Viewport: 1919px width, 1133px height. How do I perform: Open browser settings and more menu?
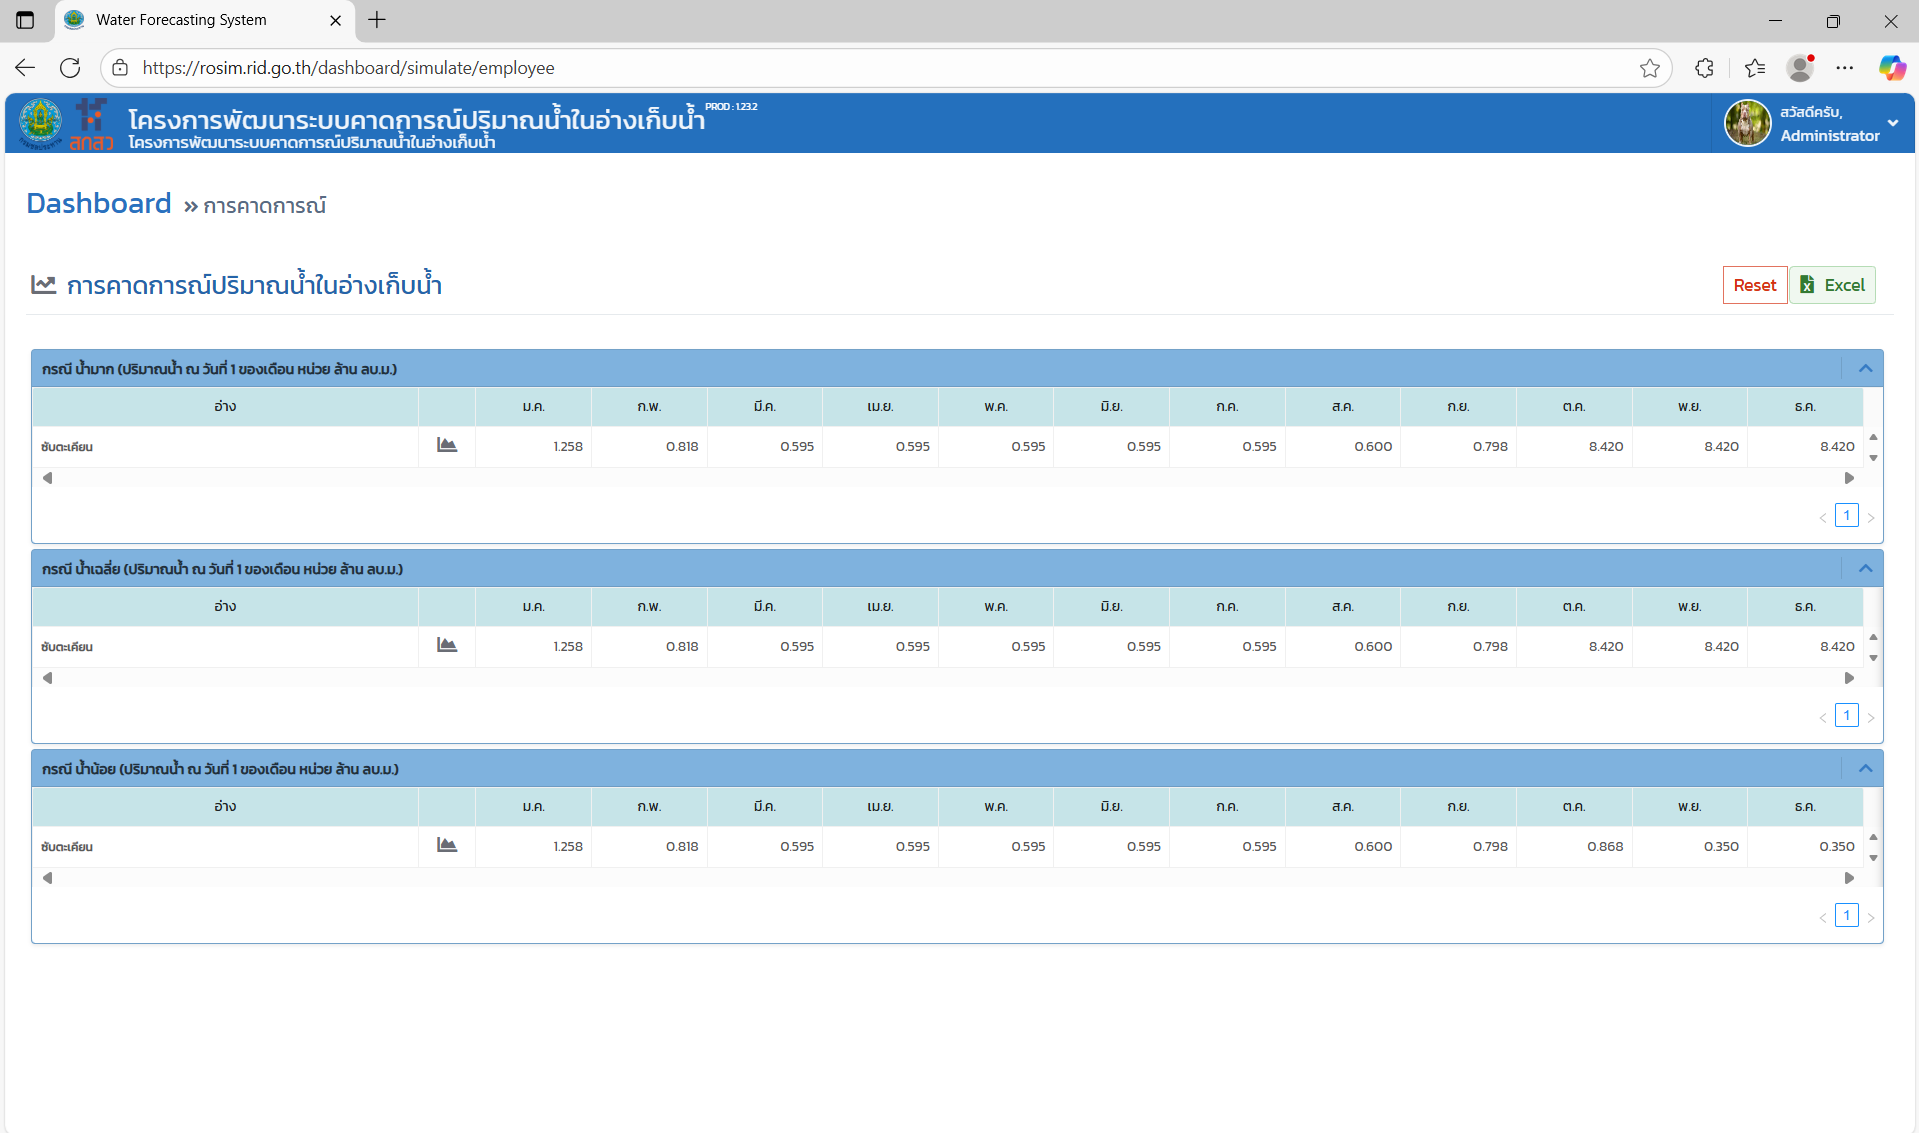[1845, 68]
